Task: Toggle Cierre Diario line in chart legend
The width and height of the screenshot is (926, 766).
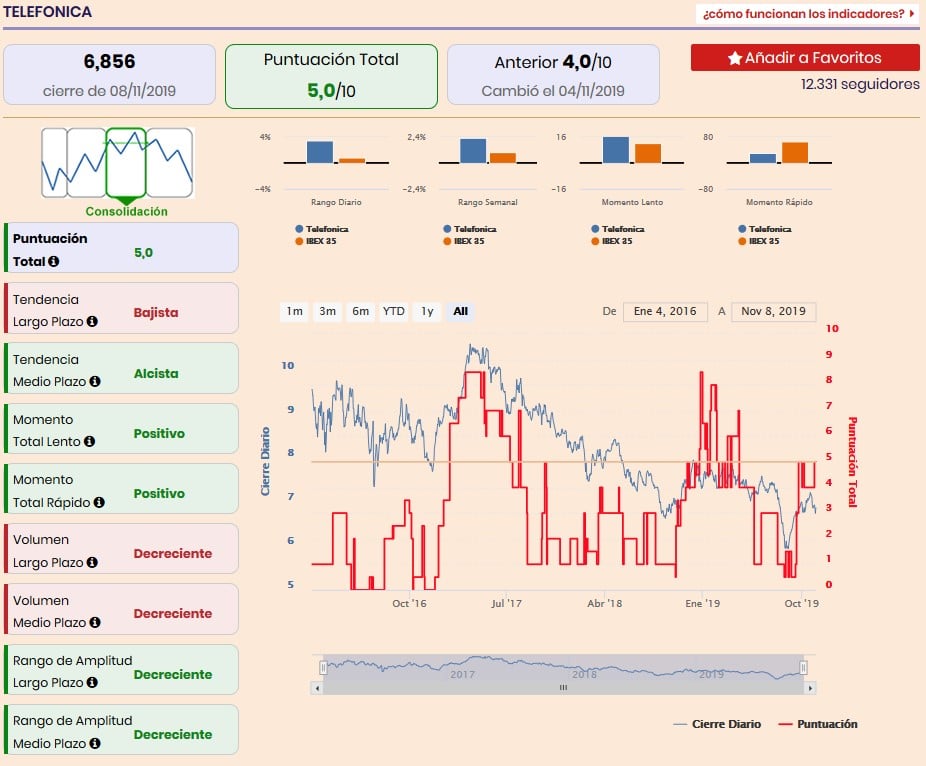Action: [x=718, y=724]
